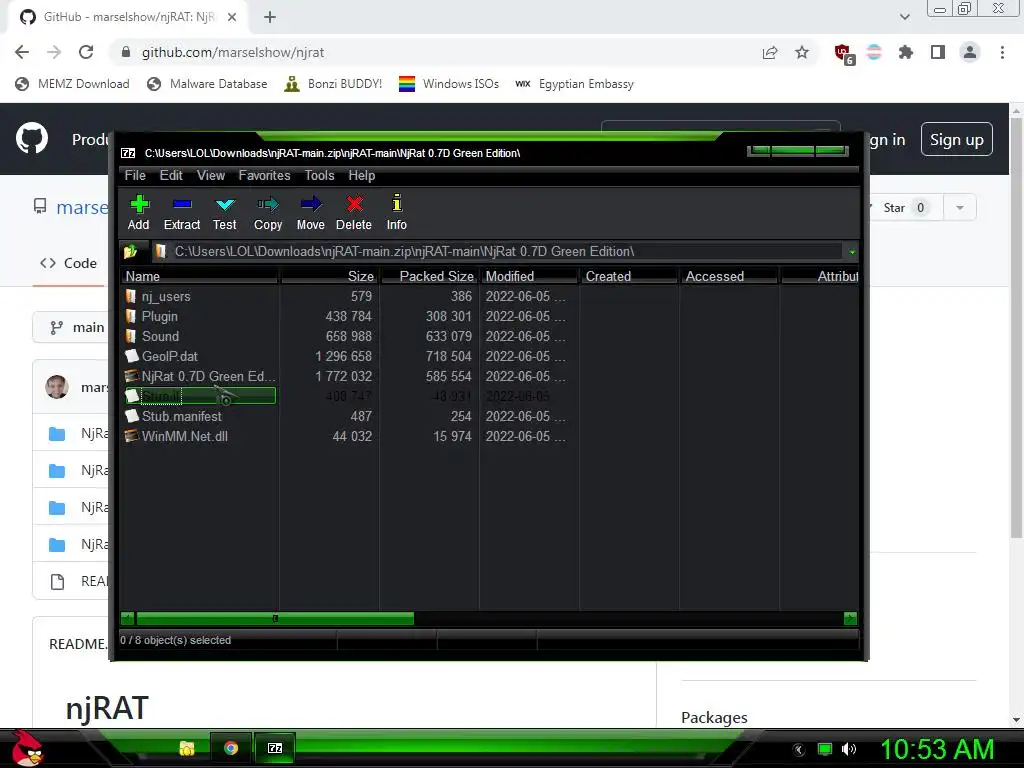Click the Info toolbar icon
The width and height of the screenshot is (1024, 768).
[396, 212]
